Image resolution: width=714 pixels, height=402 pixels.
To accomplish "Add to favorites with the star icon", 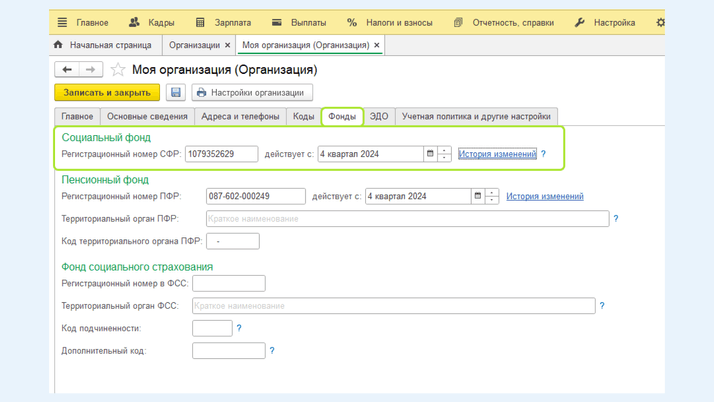I will [x=117, y=69].
